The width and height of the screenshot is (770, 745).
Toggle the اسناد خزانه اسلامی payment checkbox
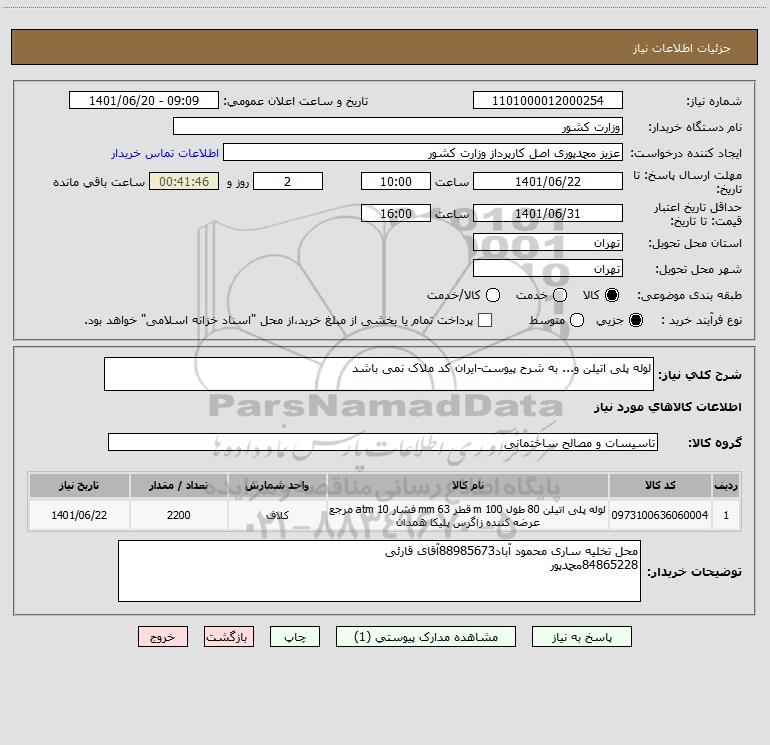coord(485,320)
